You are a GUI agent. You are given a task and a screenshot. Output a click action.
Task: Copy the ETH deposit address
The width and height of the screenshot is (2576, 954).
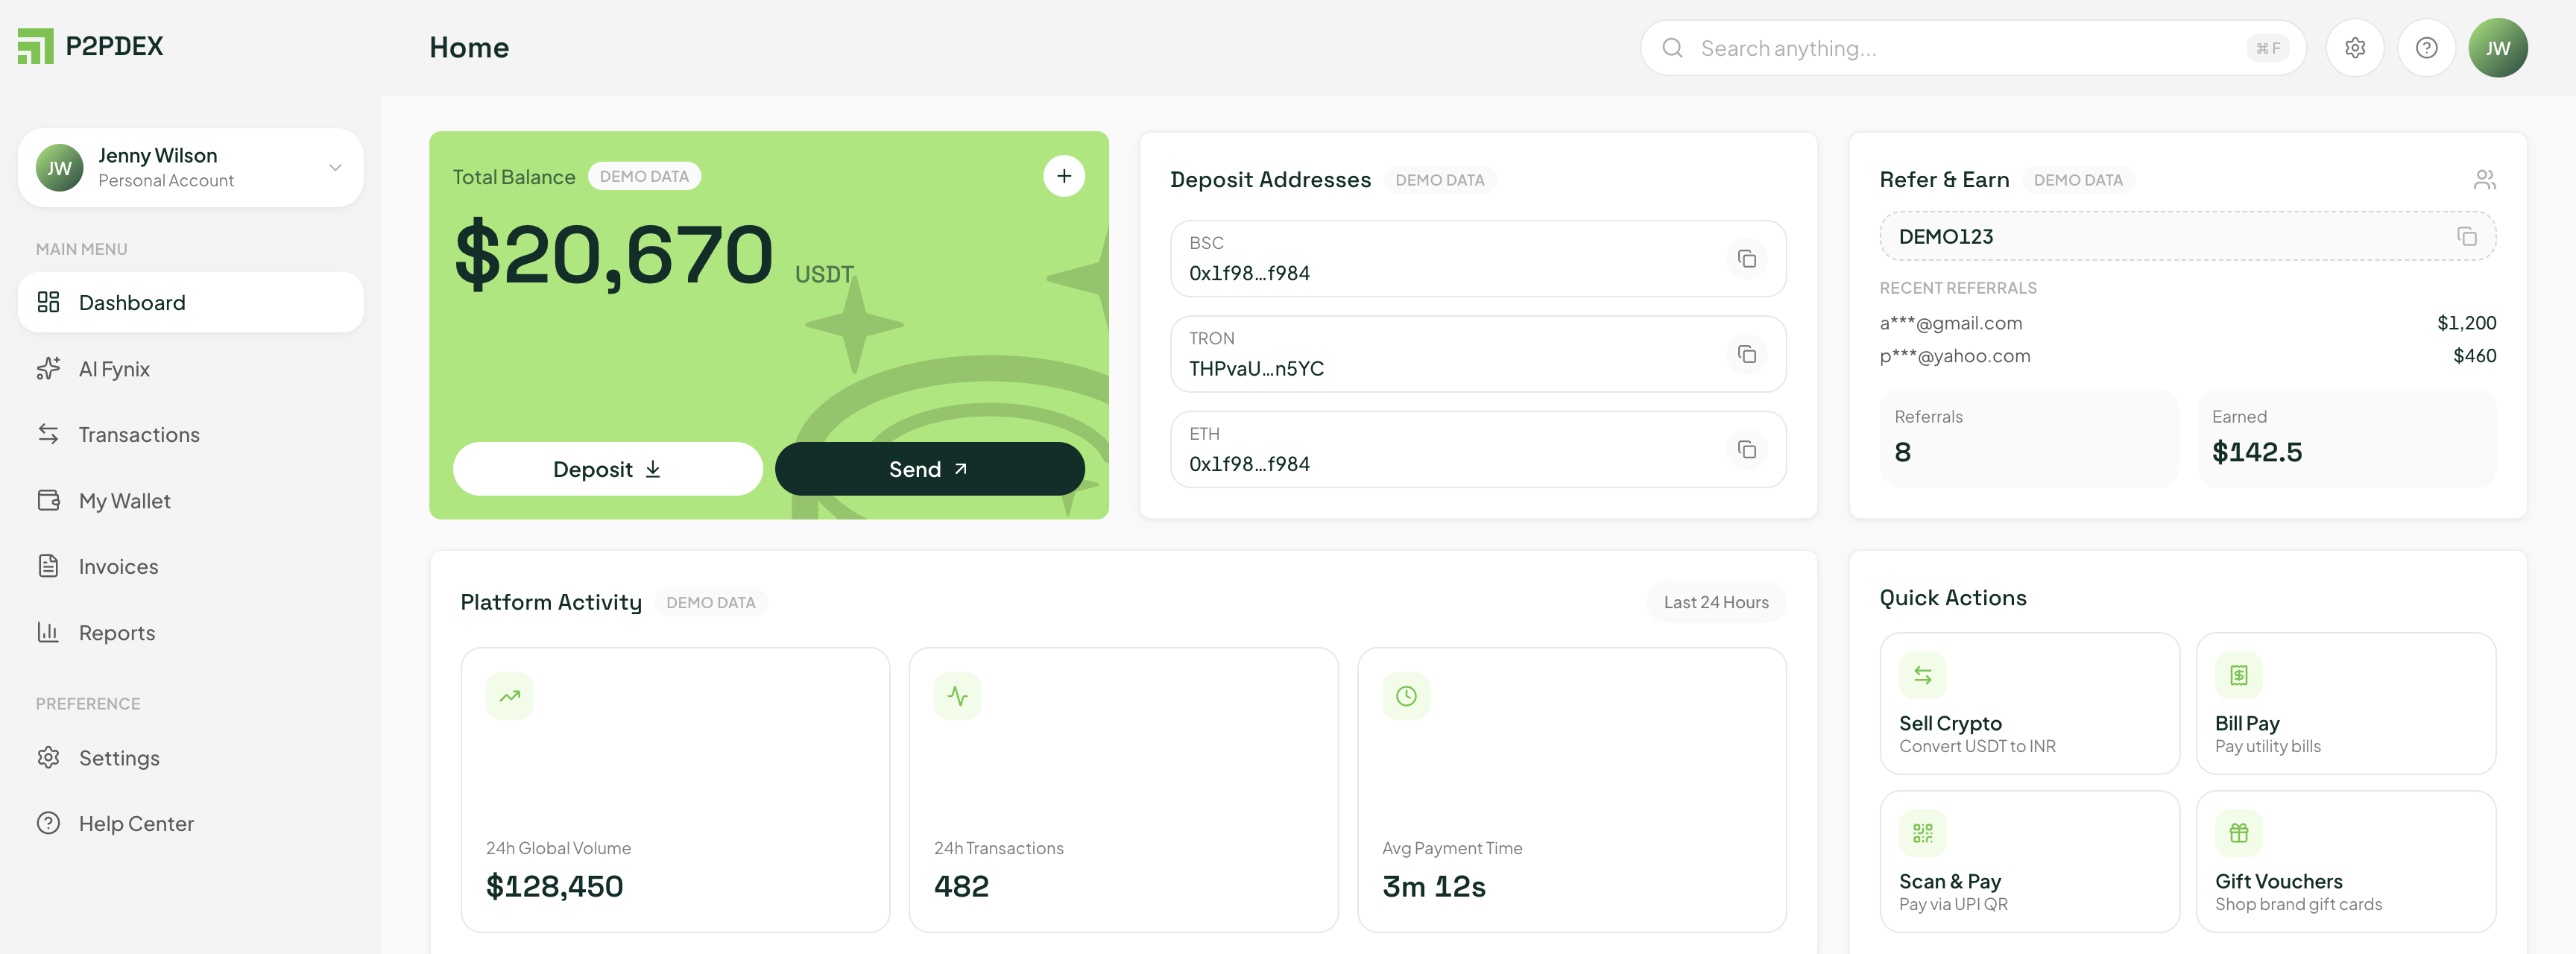(x=1747, y=450)
